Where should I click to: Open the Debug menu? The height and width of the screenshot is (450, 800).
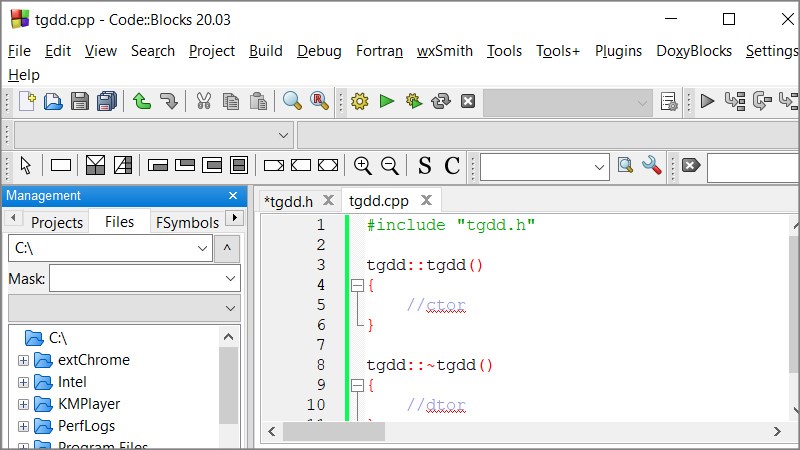(x=319, y=51)
